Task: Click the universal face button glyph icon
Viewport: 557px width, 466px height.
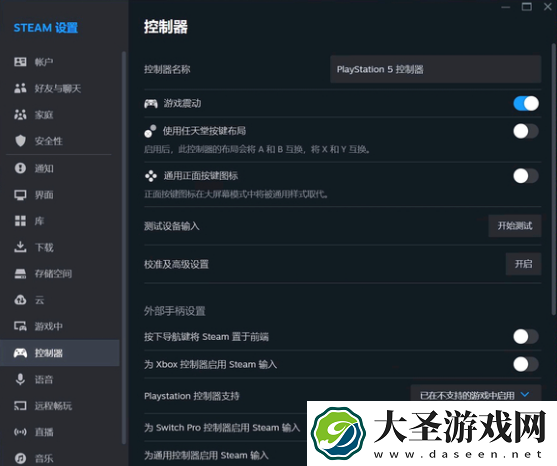Action: 151,176
